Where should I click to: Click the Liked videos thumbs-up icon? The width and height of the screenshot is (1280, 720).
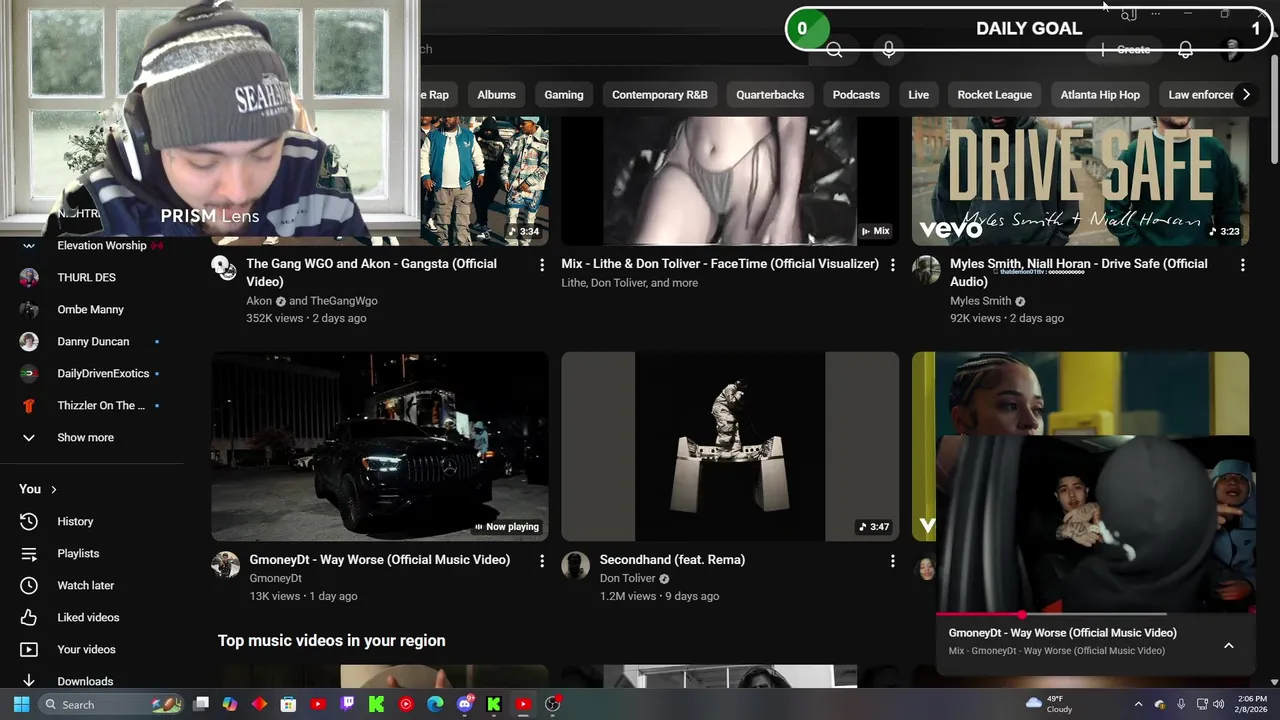coord(29,617)
